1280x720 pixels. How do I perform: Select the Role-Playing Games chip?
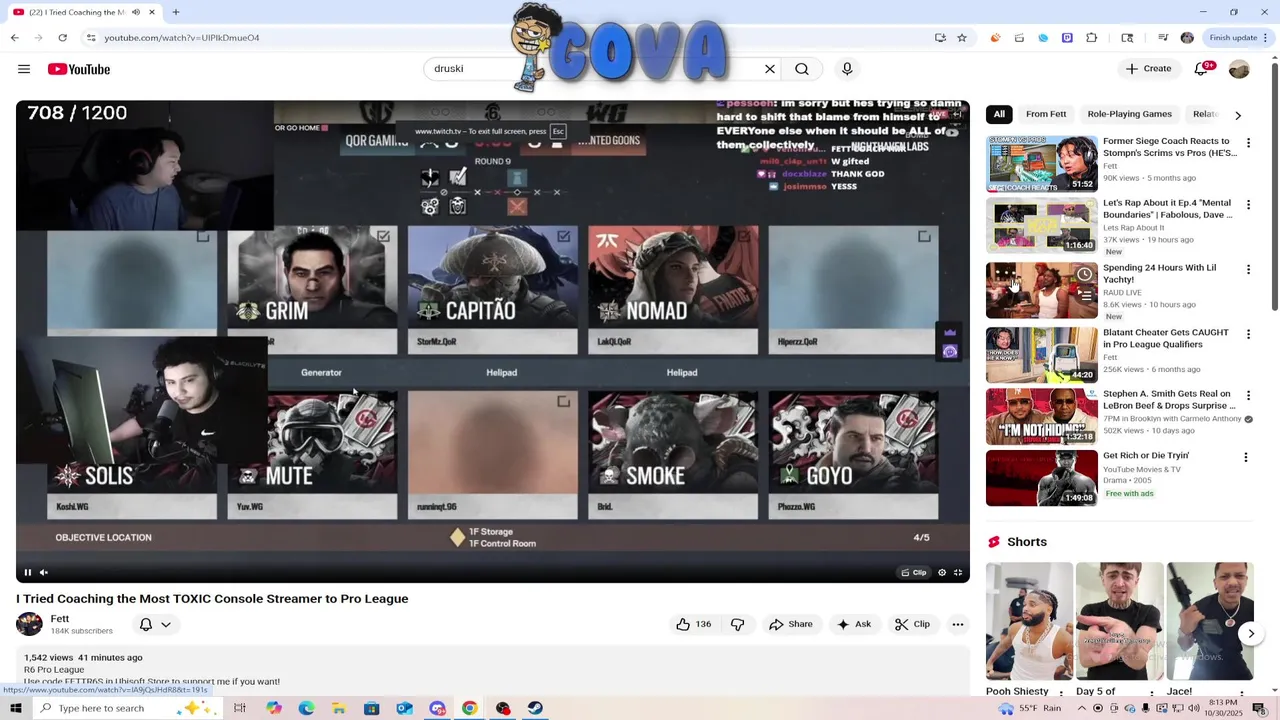[1129, 114]
